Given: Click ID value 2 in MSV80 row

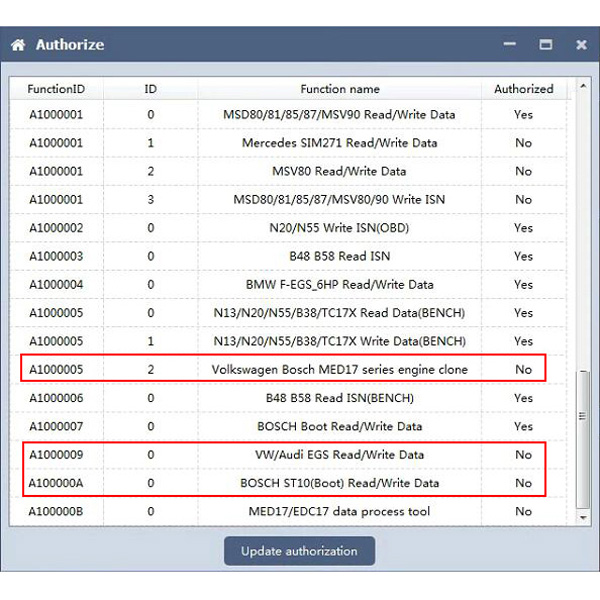Looking at the screenshot, I should coord(151,171).
